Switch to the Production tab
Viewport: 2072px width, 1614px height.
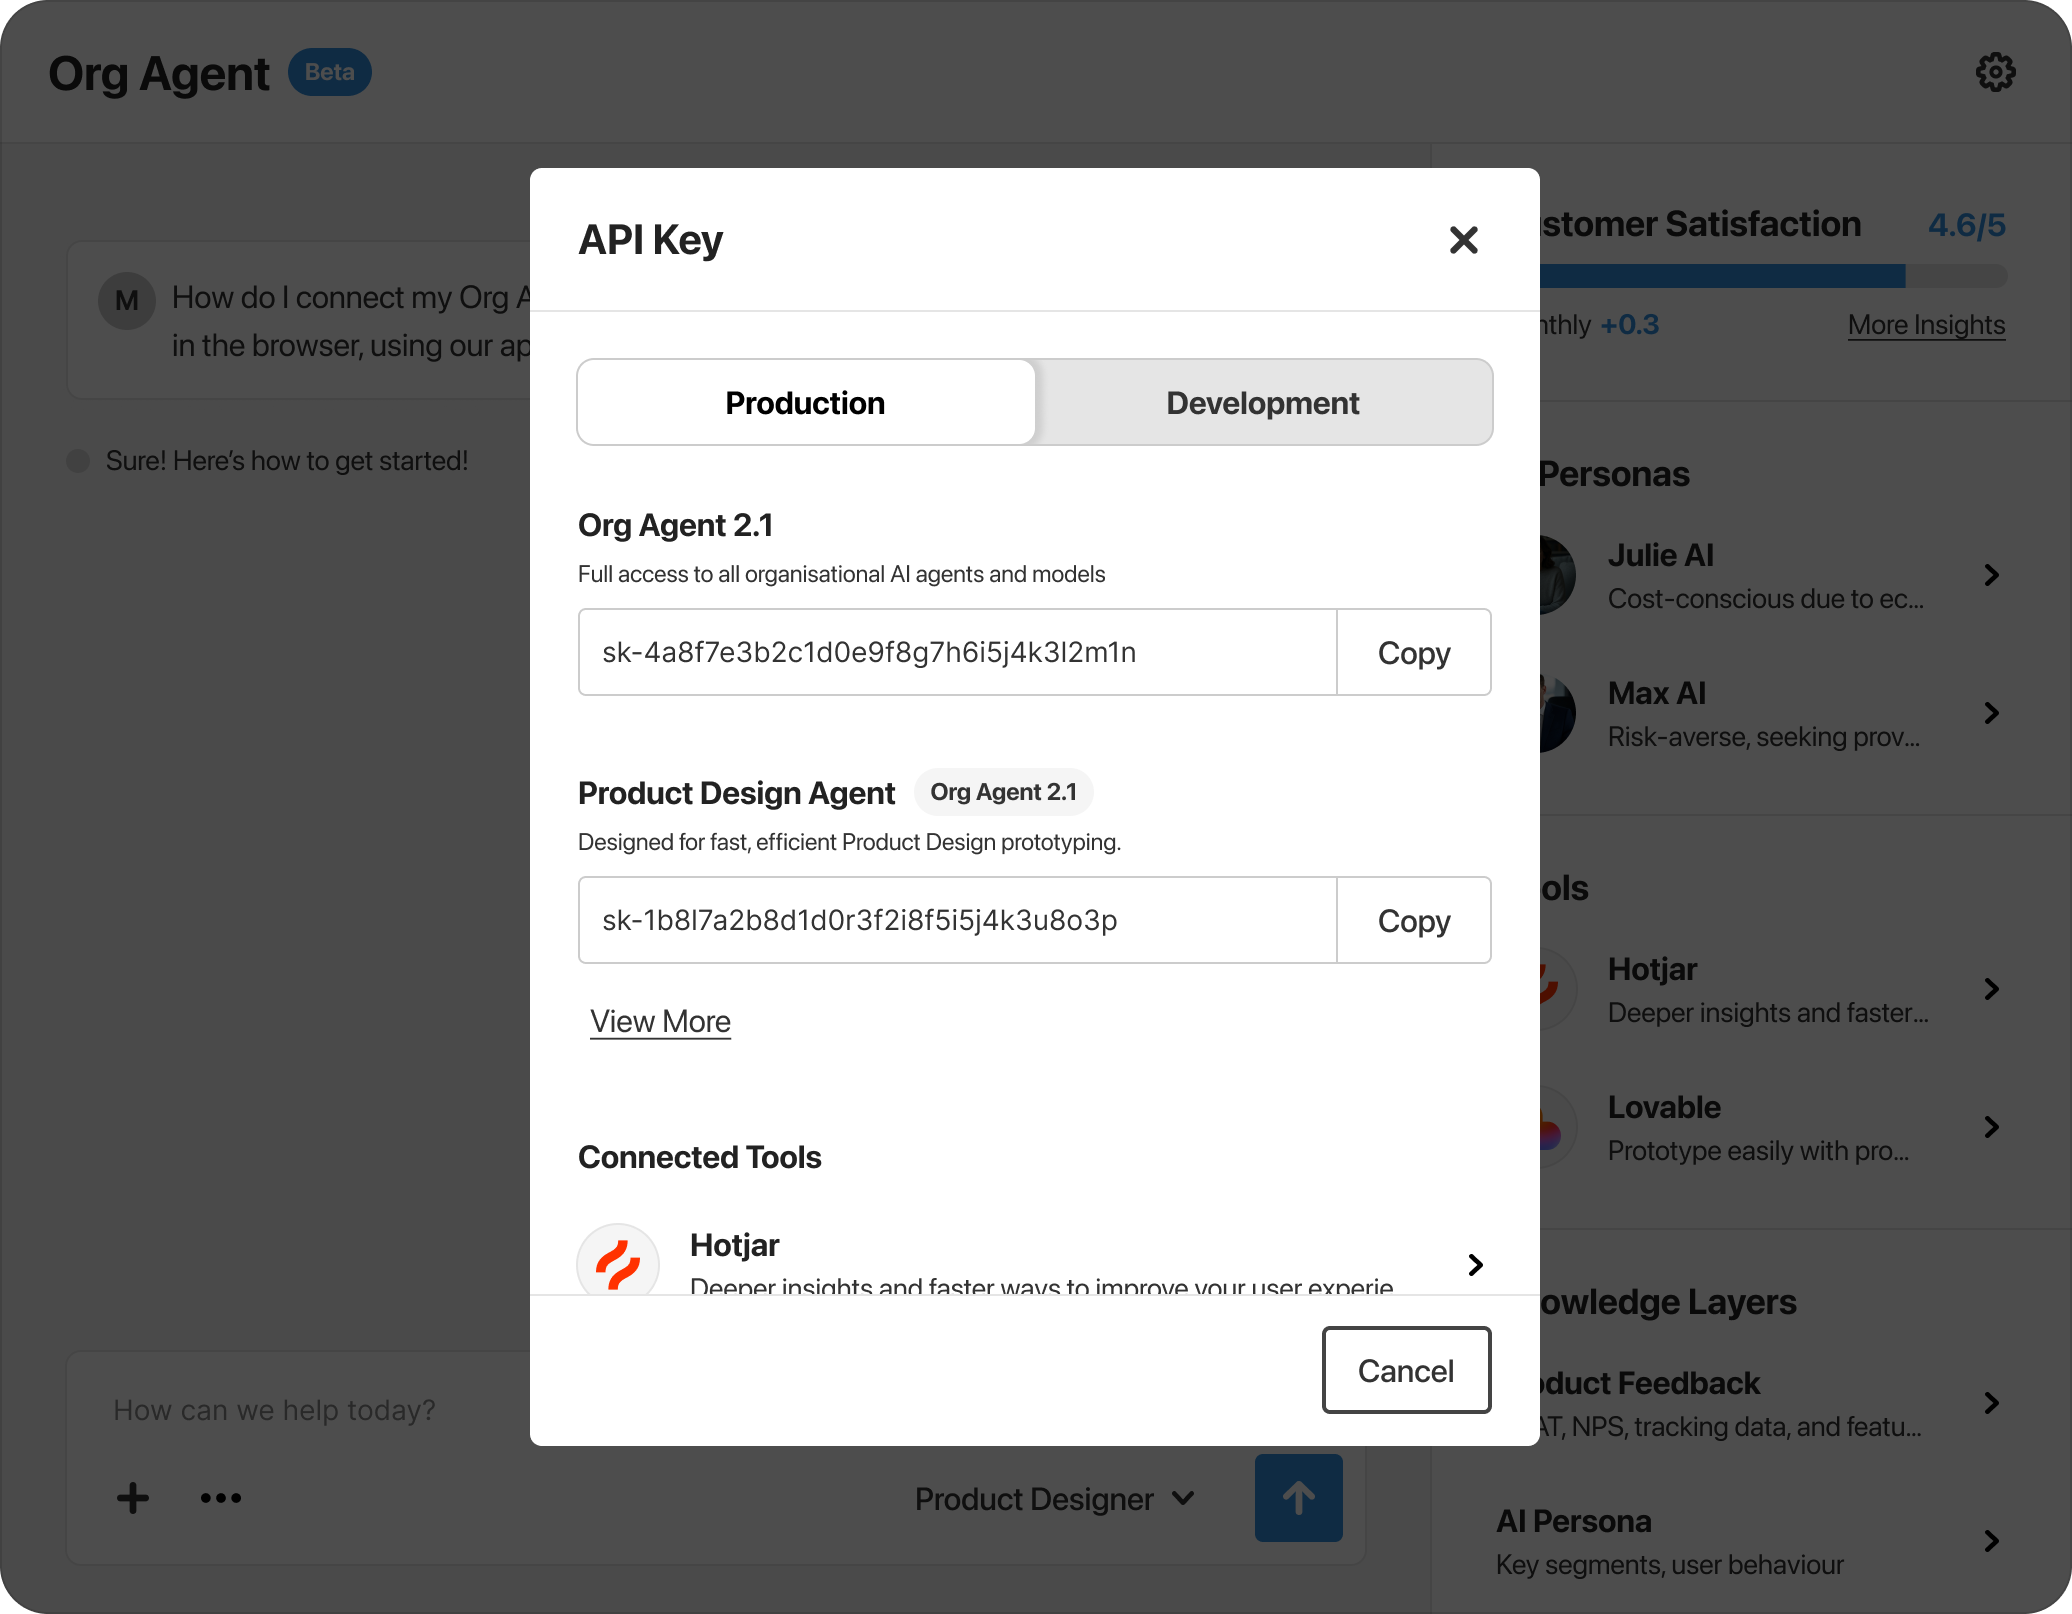pos(806,403)
